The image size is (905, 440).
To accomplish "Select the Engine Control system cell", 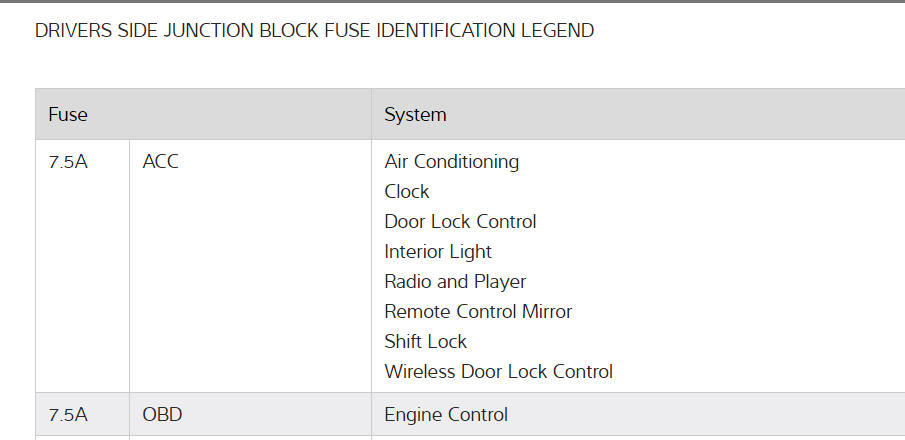I will coord(446,415).
